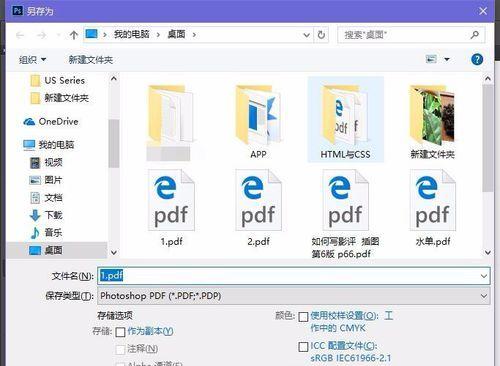
Task: Open 下载 folder in sidebar
Action: point(46,215)
